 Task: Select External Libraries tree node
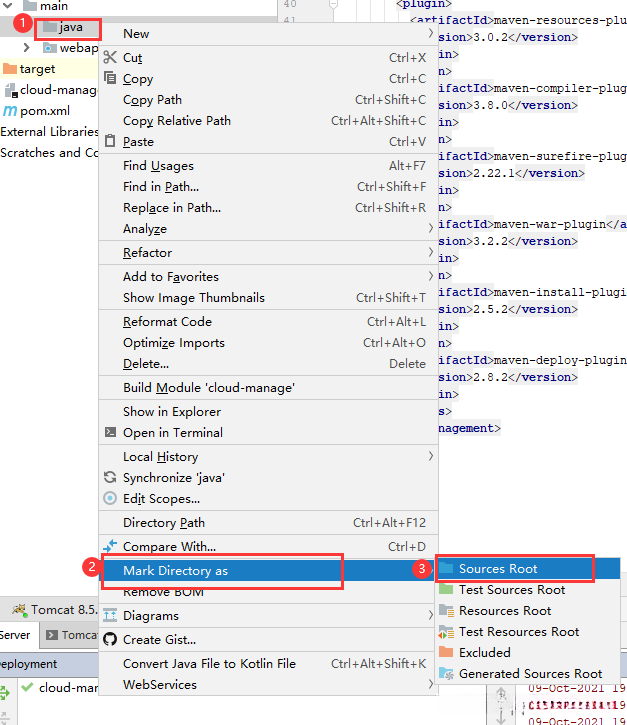pos(49,132)
